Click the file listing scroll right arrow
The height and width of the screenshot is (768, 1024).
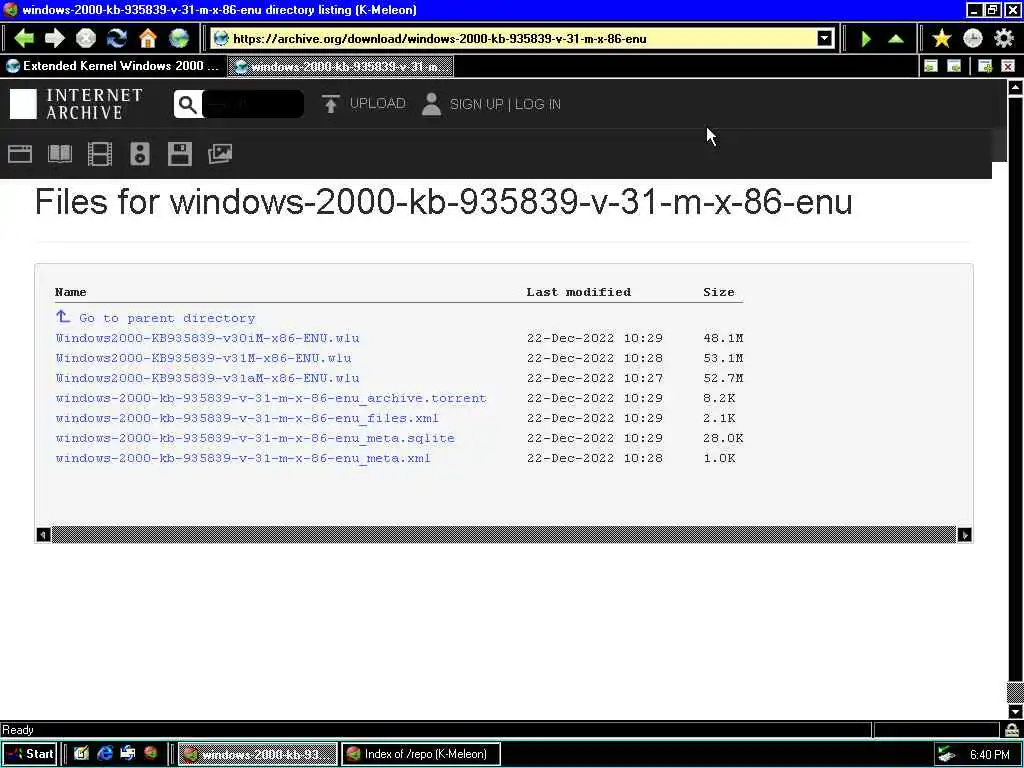coord(965,535)
